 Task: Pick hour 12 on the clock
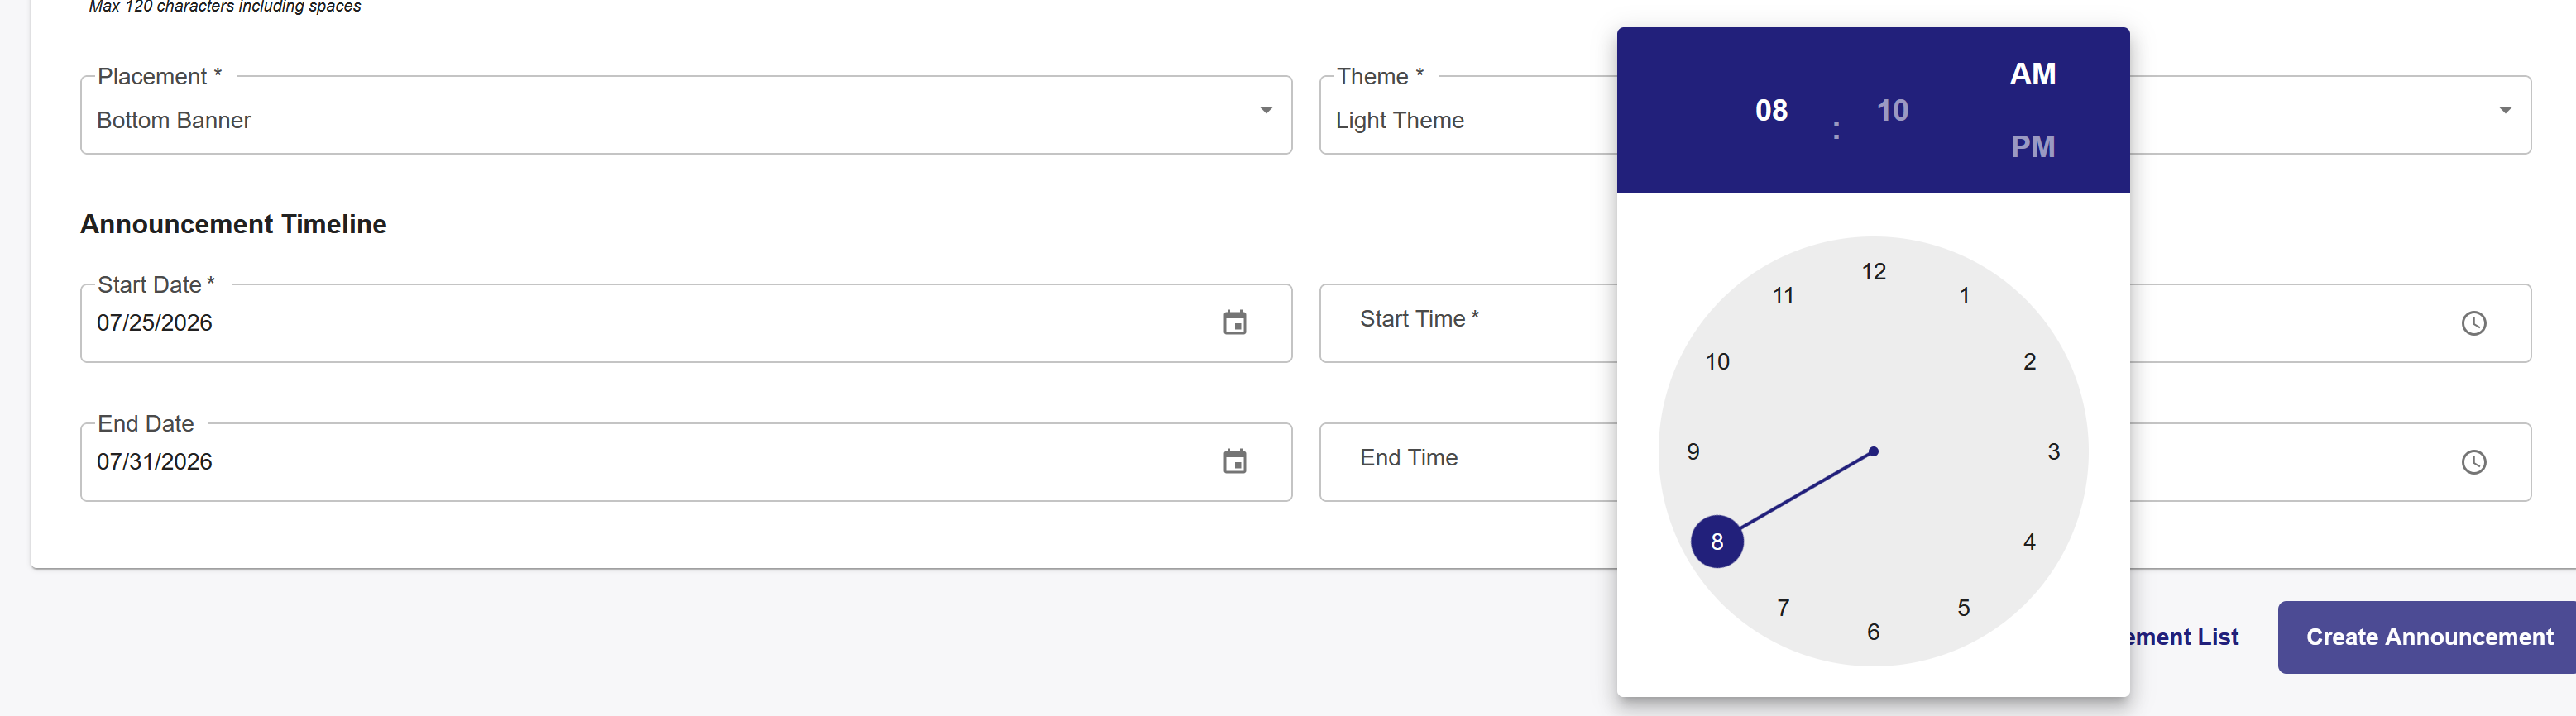pos(1873,272)
